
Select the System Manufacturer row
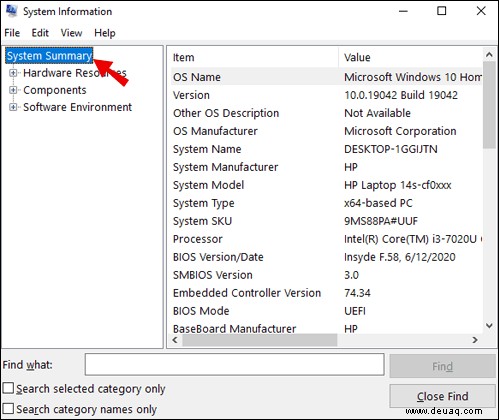point(326,167)
